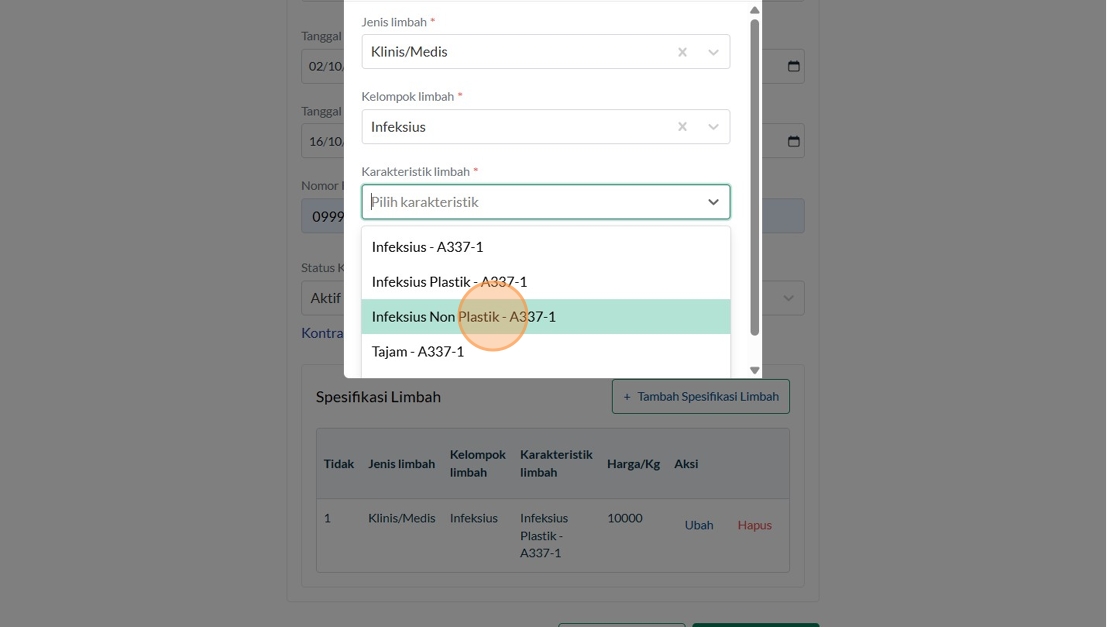Click Ubah on the Klinis/Medis row
The image size is (1120, 627).
[x=699, y=525]
